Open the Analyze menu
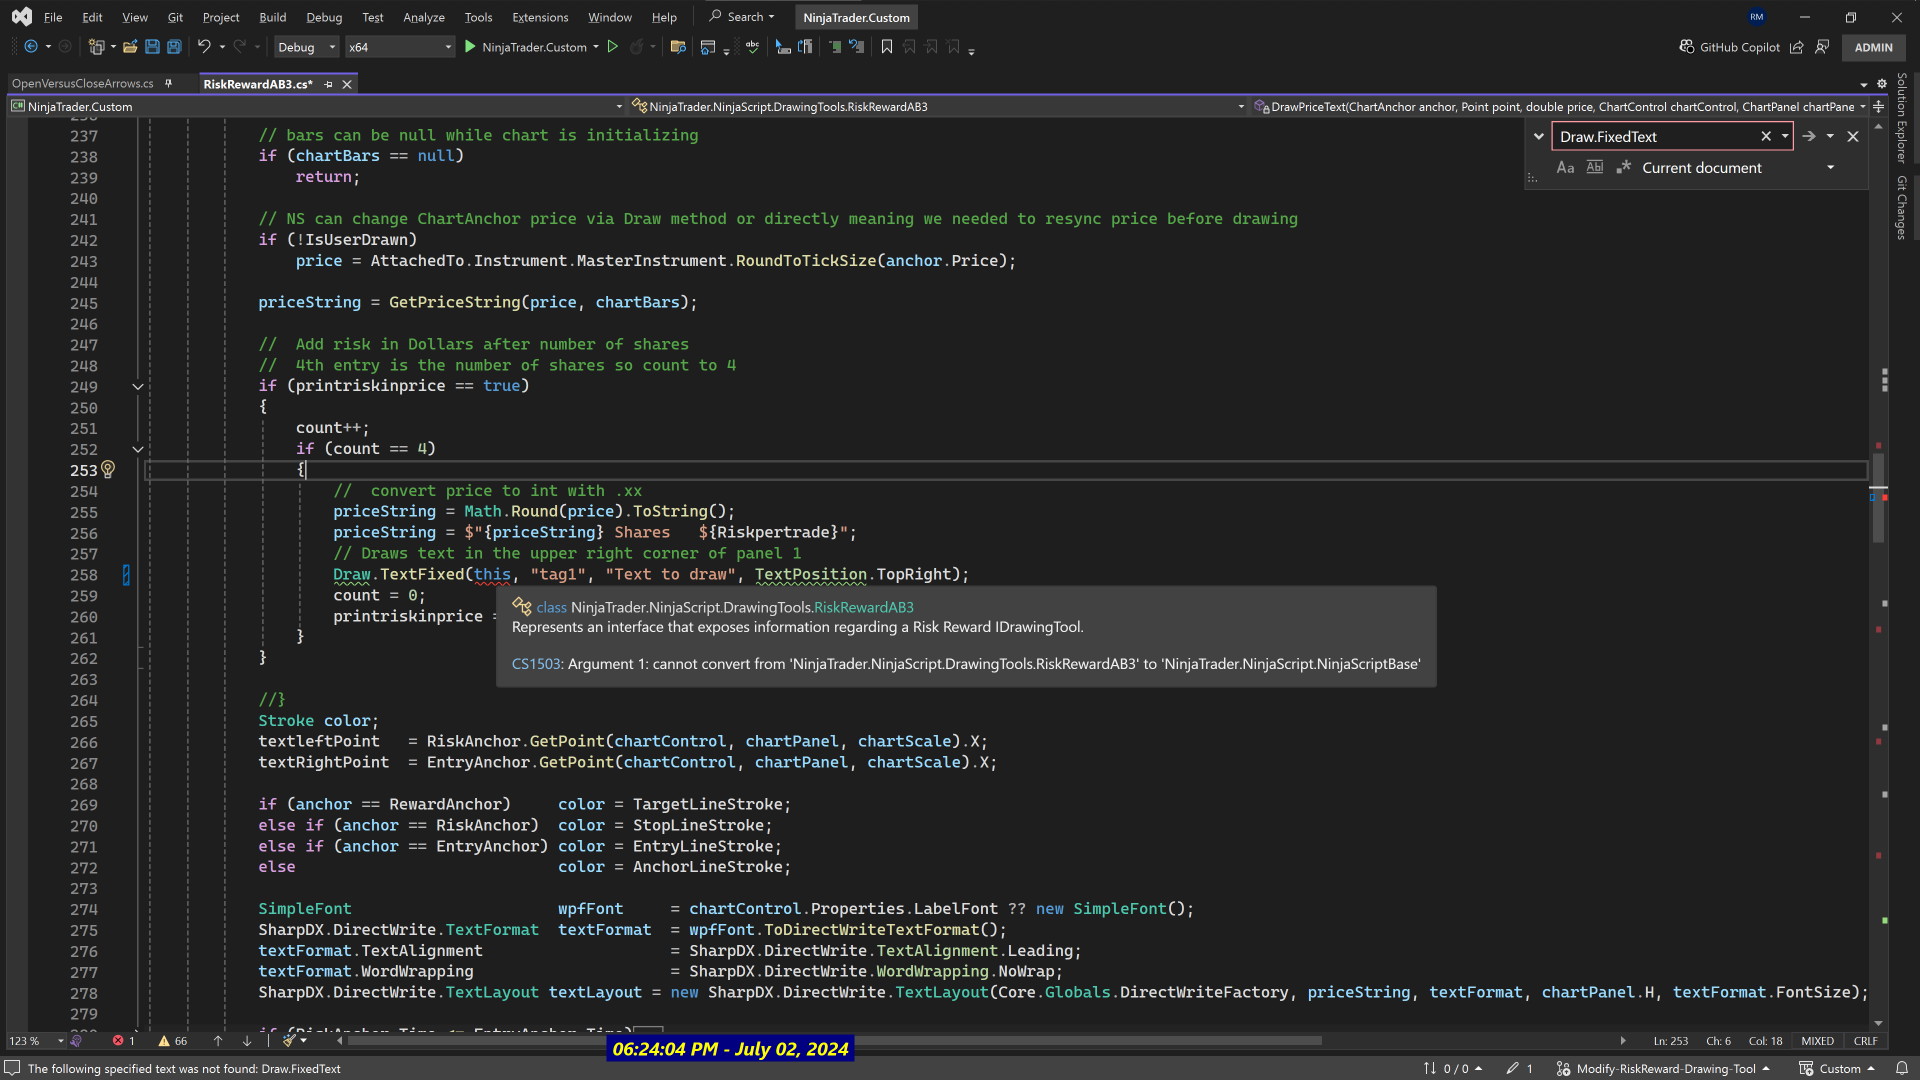 click(x=424, y=17)
